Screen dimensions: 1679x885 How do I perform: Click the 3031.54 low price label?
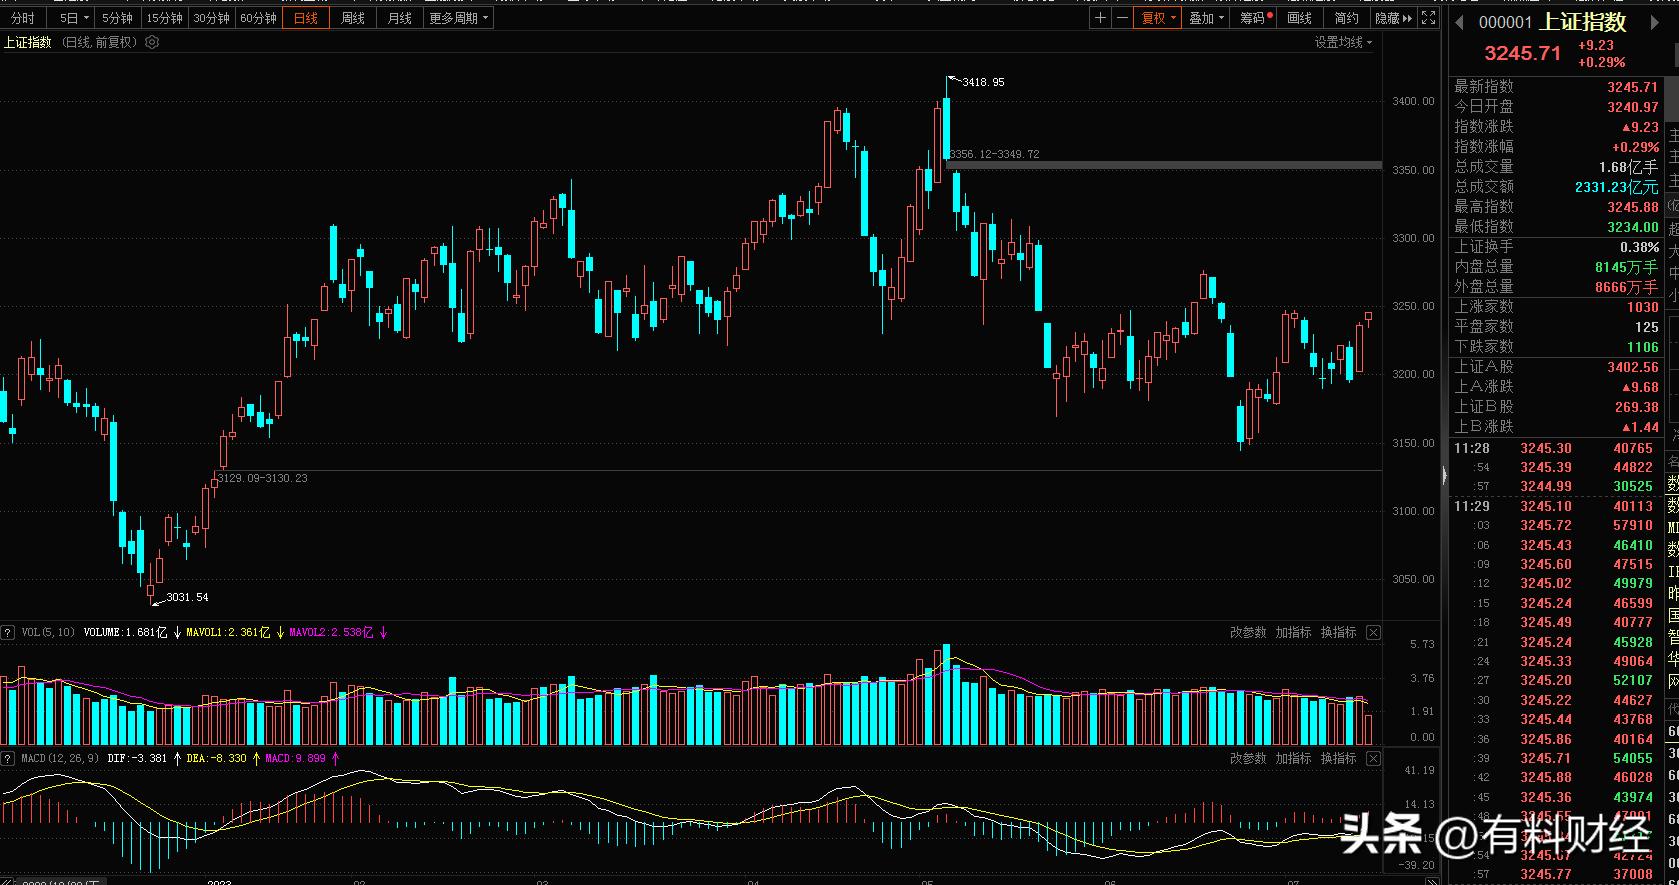pos(187,597)
